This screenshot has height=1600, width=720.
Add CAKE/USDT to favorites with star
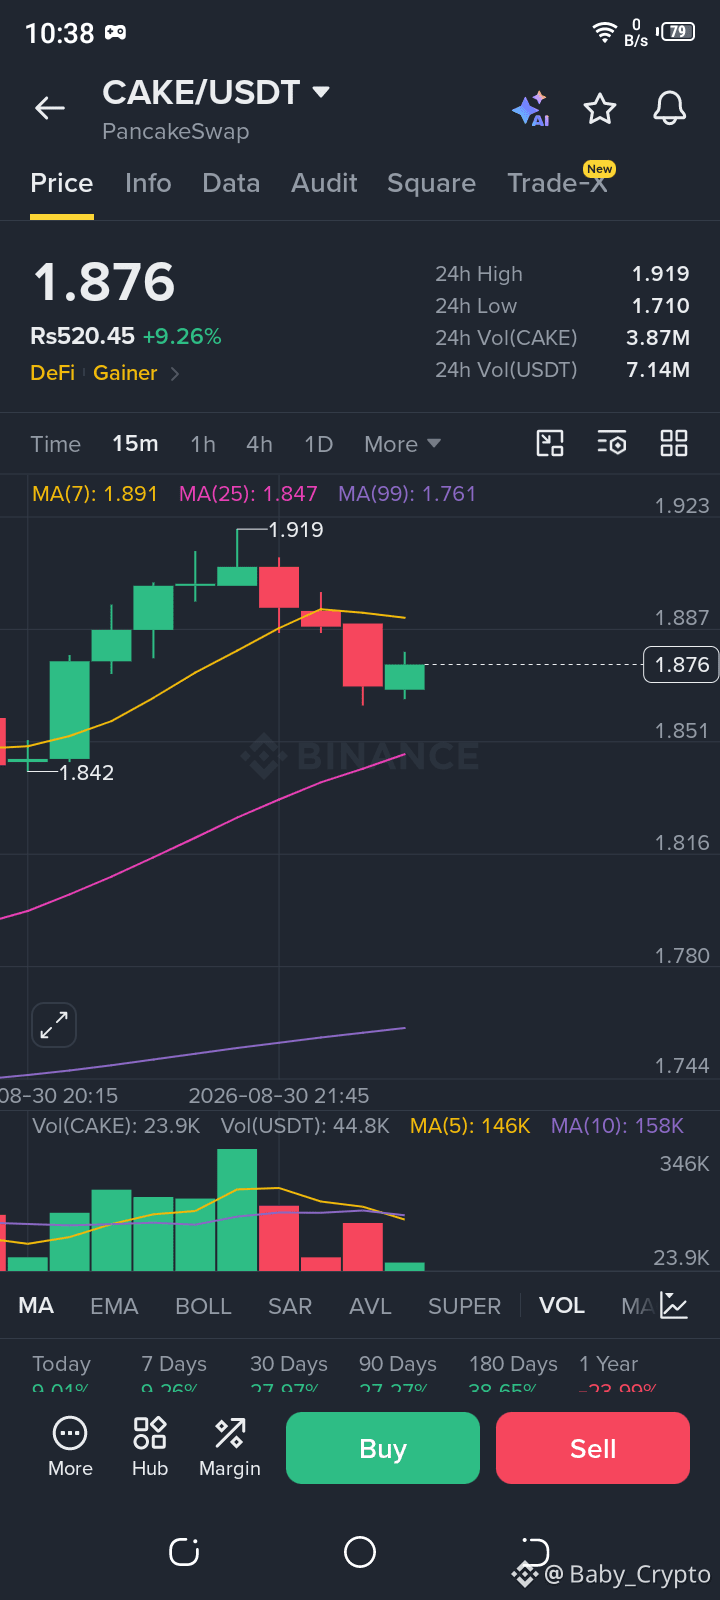(600, 109)
